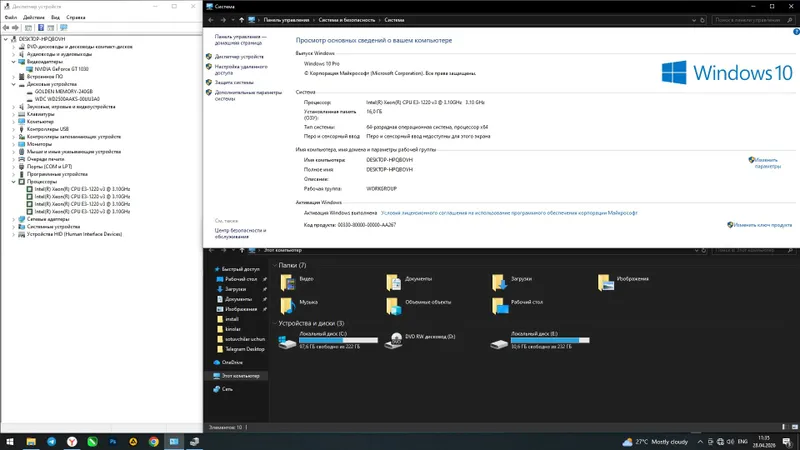This screenshot has height=450, width=800.
Task: Expand the Порты (COM и LPT) node
Action: click(x=14, y=167)
